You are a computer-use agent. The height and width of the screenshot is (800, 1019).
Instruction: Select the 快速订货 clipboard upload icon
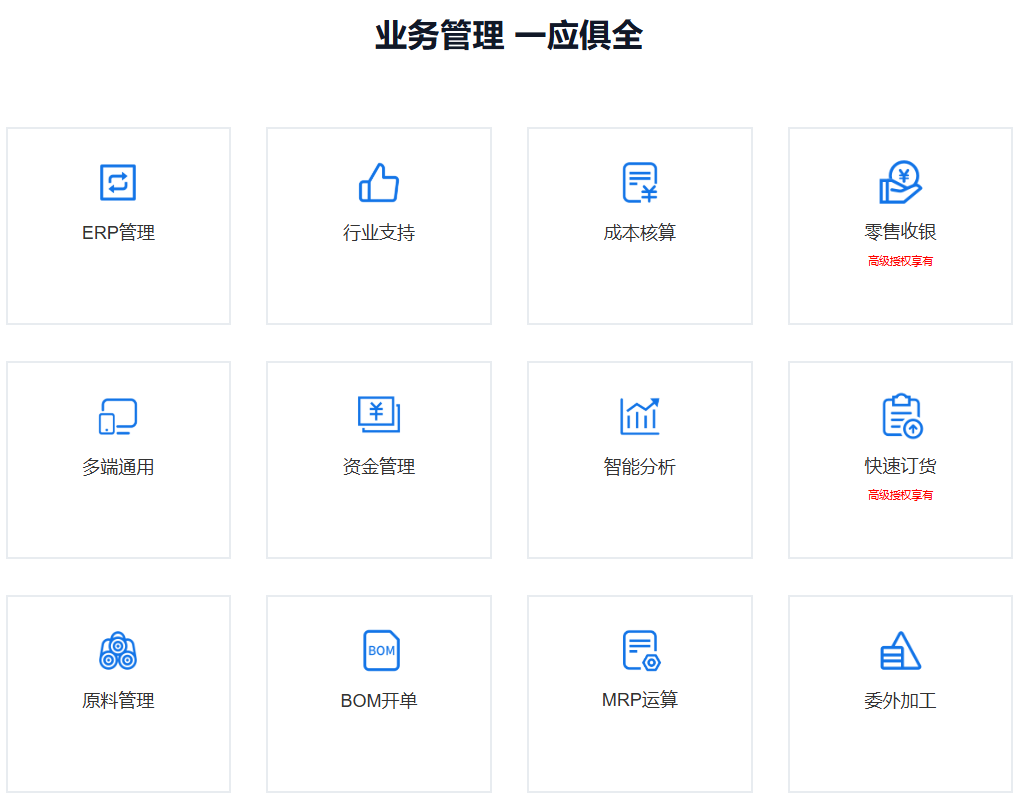[901, 416]
